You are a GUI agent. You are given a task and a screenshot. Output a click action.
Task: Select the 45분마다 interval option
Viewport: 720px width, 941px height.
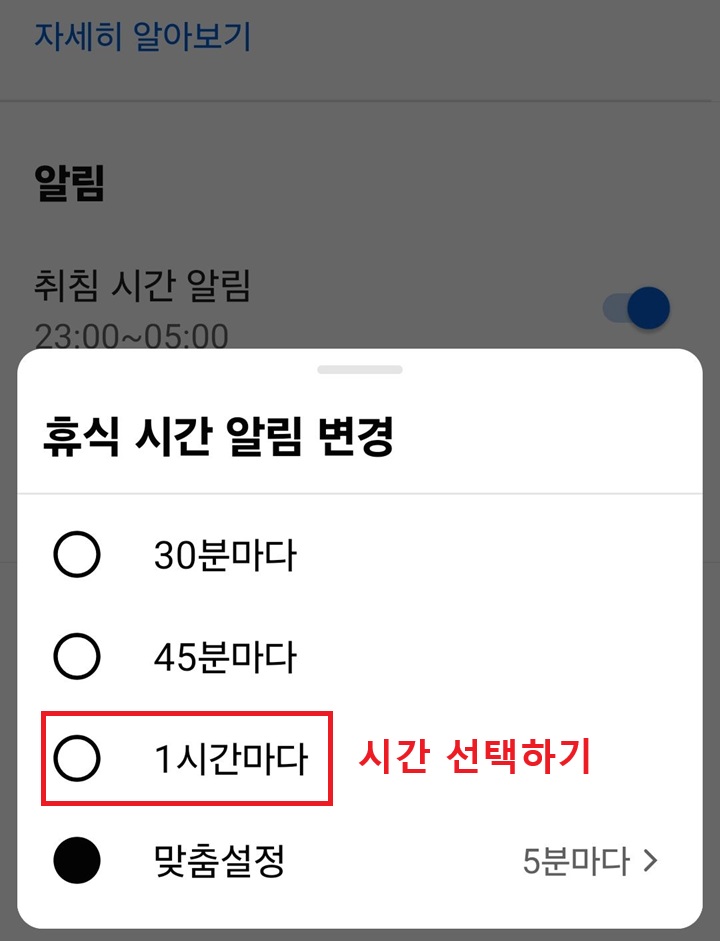click(x=78, y=657)
